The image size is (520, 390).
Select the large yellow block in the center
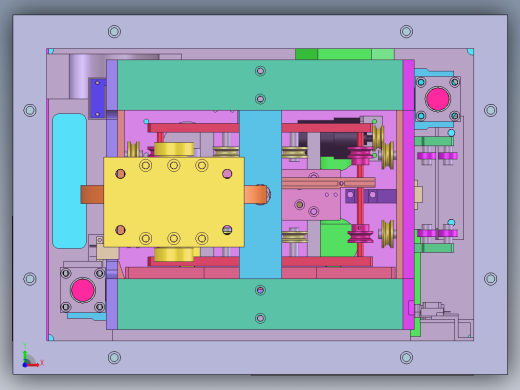174,202
